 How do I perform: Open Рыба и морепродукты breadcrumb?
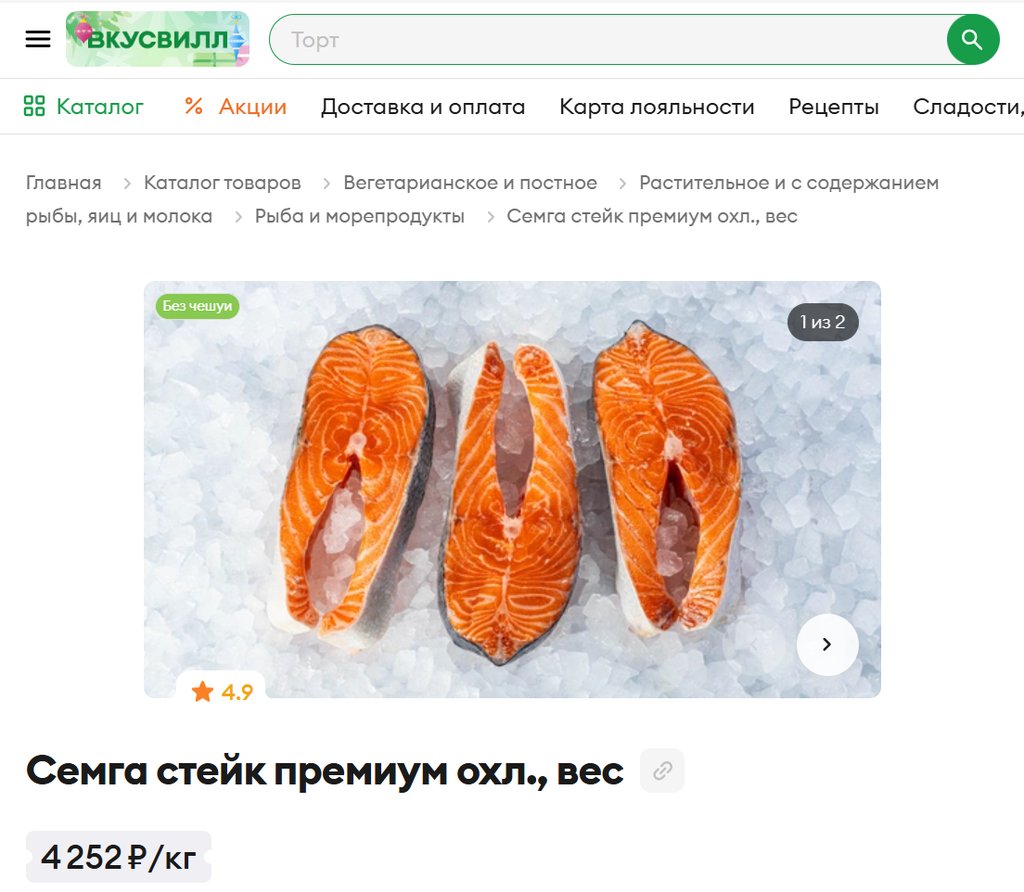pyautogui.click(x=359, y=216)
